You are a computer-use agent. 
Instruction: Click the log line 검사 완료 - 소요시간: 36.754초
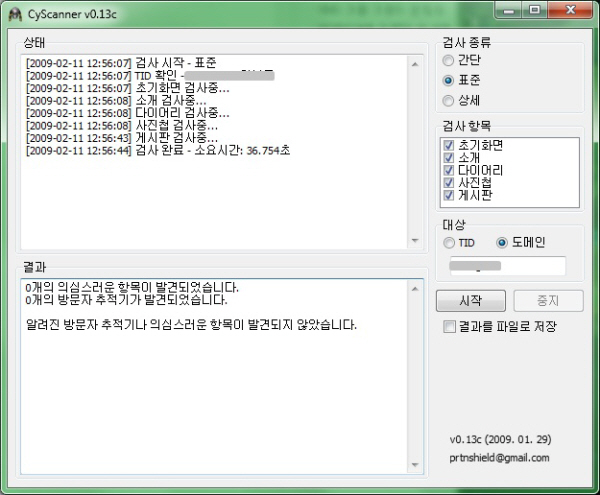click(158, 151)
